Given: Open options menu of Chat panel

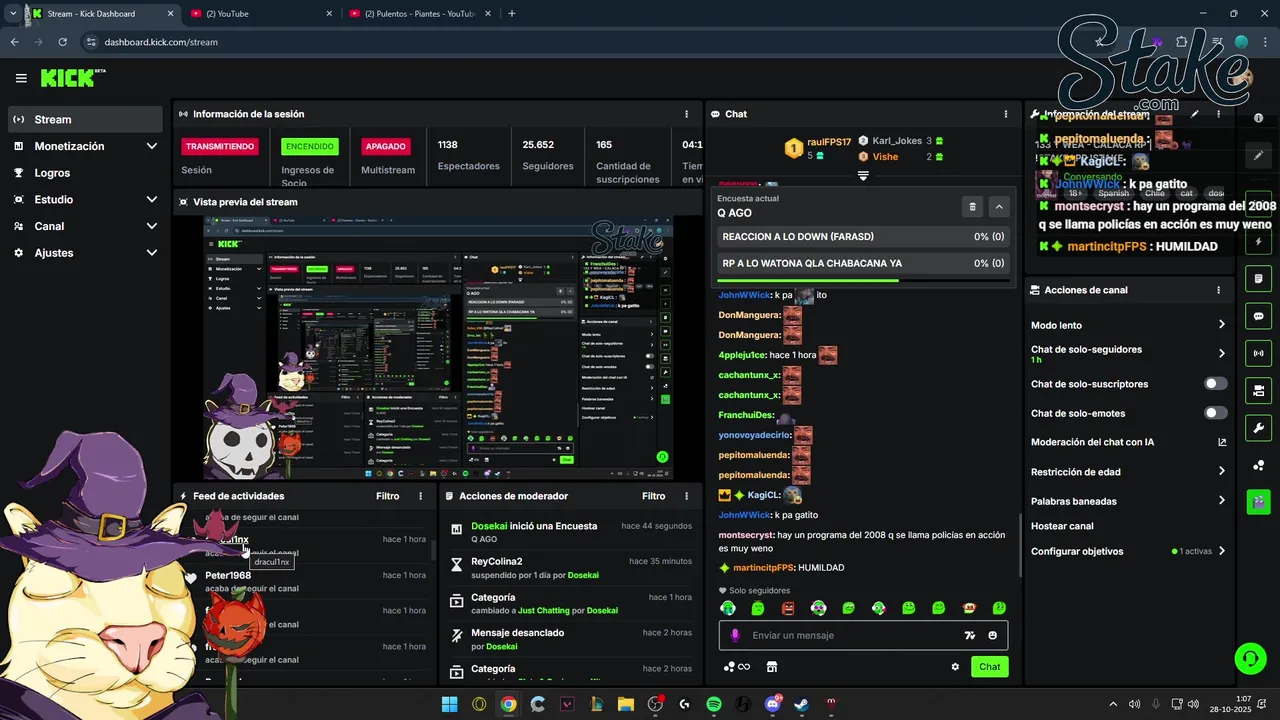Looking at the screenshot, I should pos(1006,114).
